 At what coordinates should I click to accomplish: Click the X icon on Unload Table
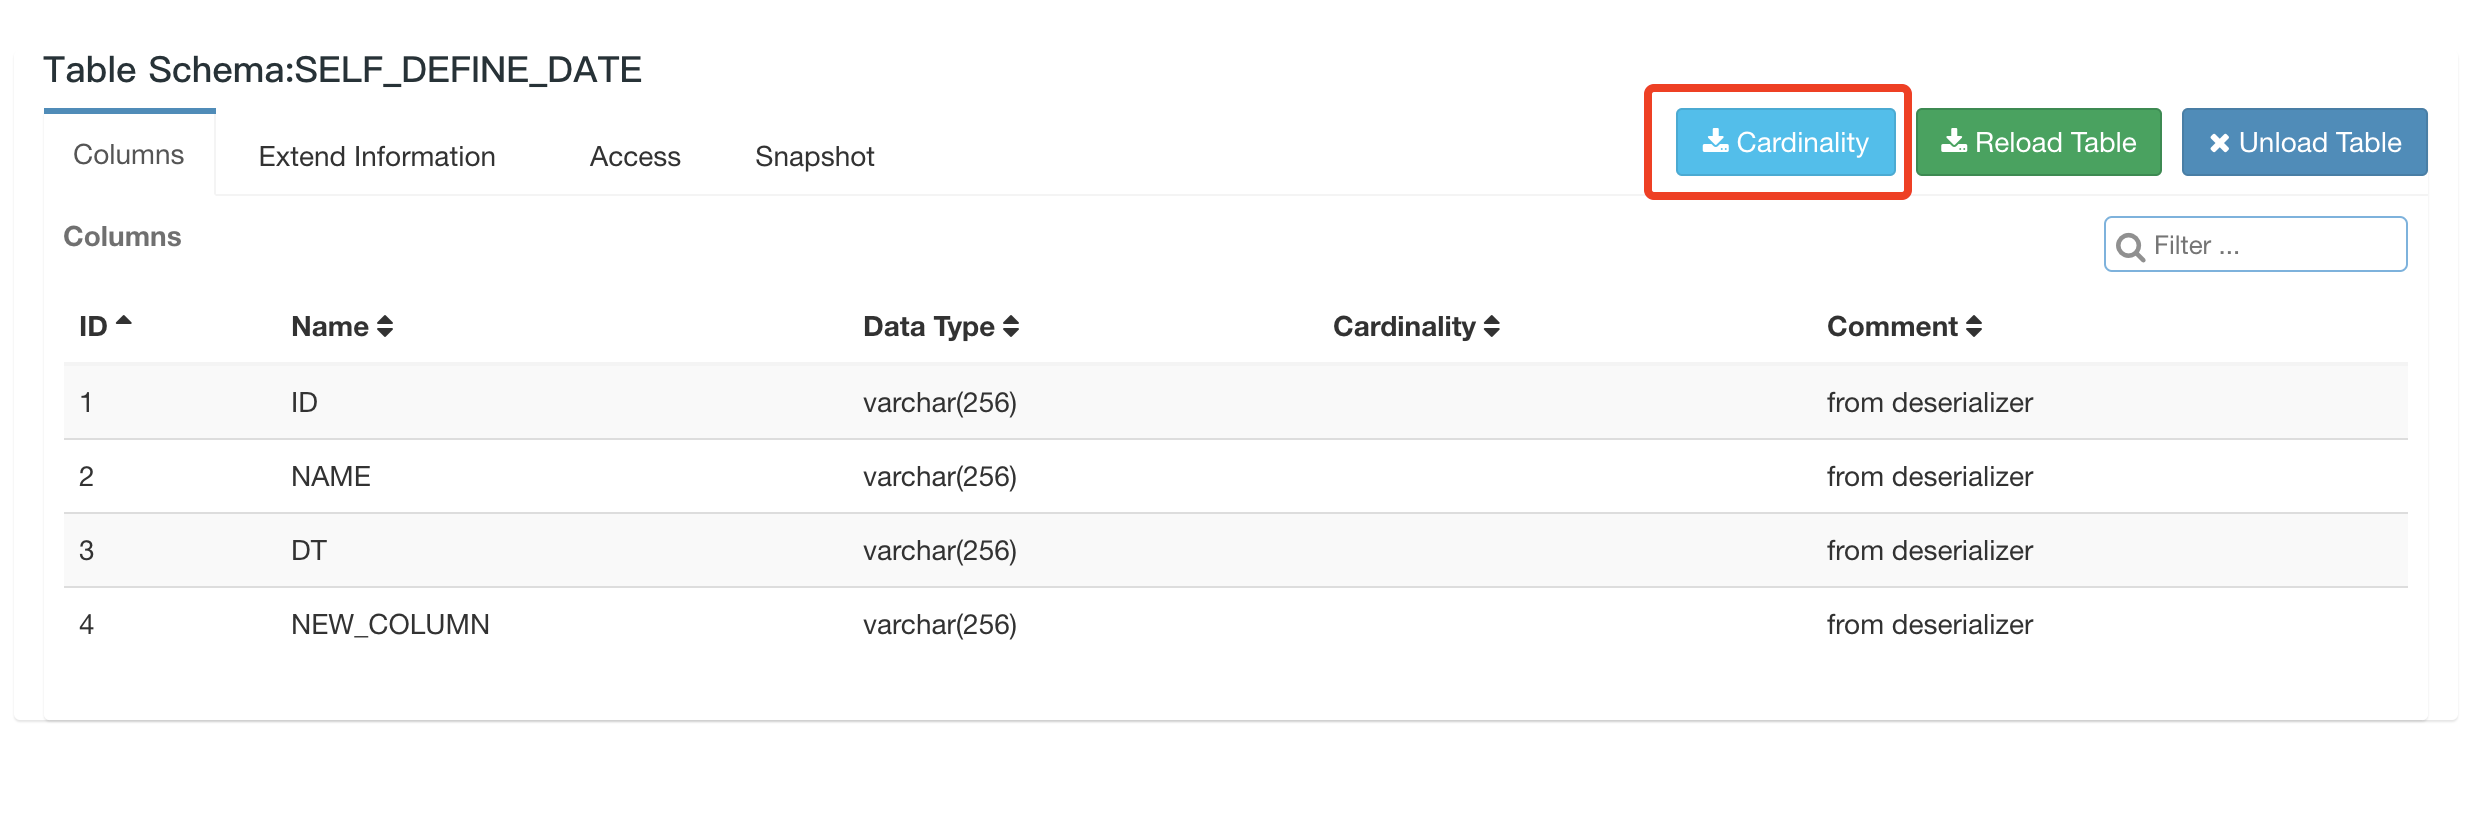[x=2219, y=143]
